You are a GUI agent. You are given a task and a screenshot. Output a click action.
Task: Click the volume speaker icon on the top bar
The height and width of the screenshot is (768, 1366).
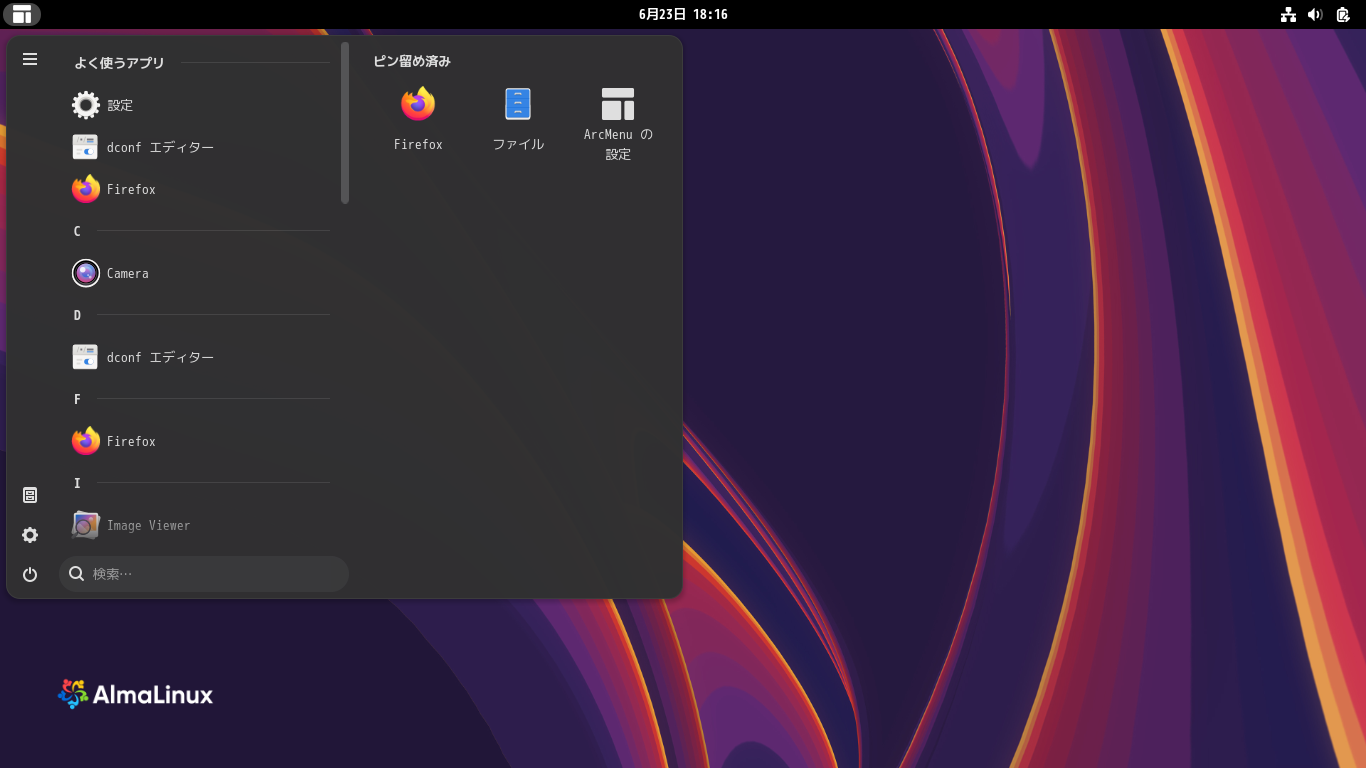point(1314,14)
